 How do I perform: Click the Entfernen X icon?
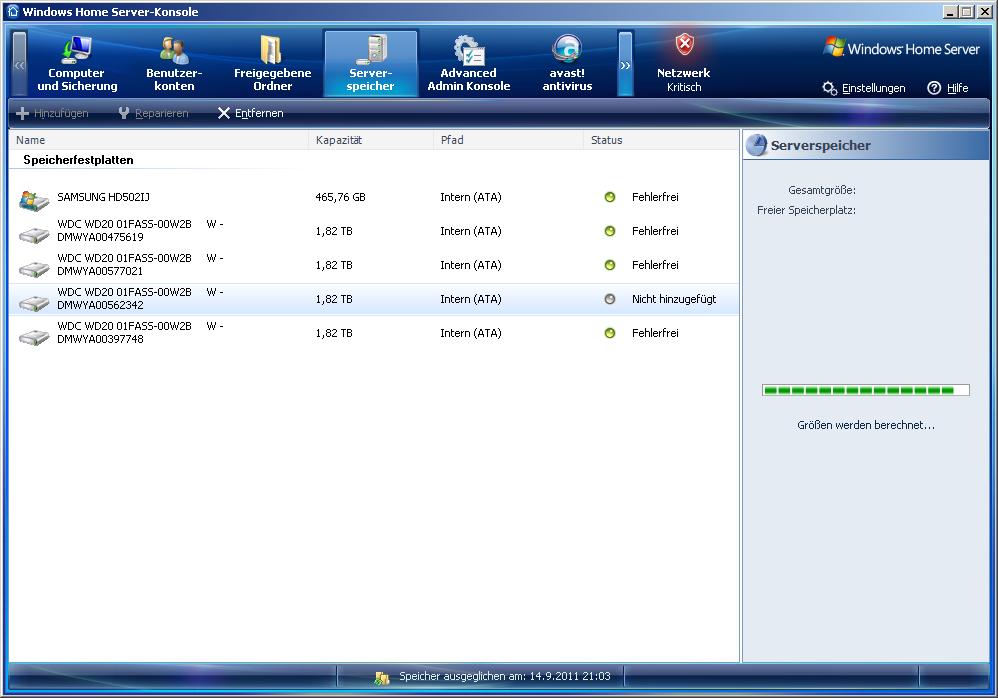click(x=223, y=113)
